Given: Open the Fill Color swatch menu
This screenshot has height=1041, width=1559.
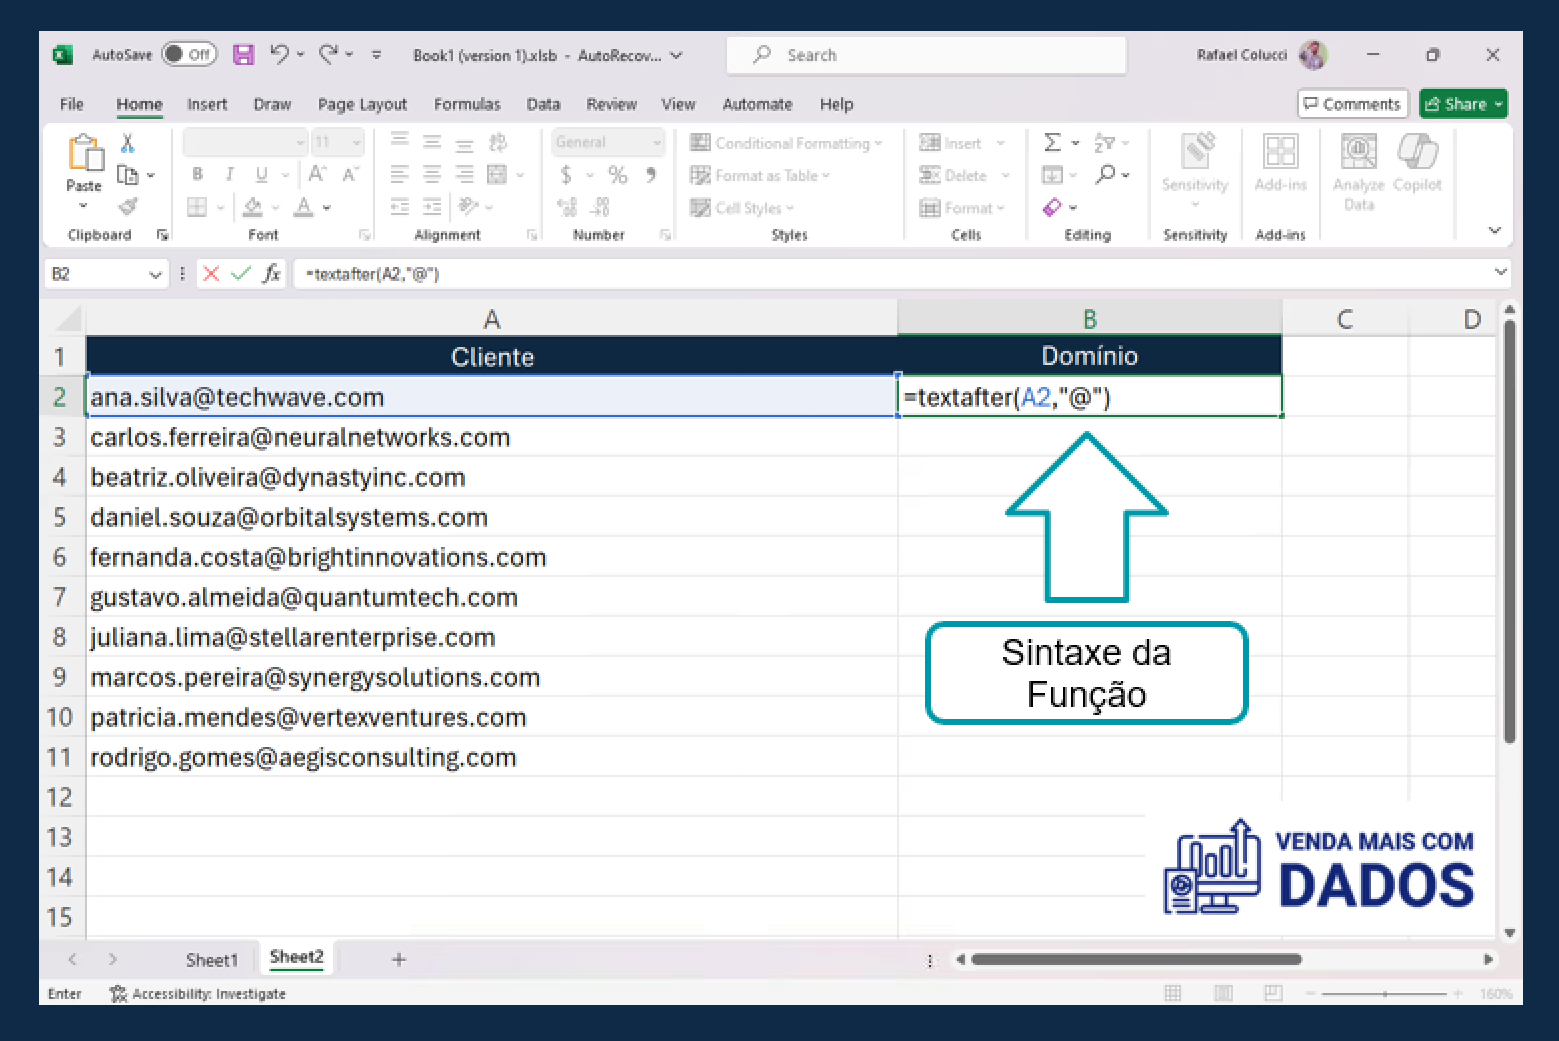Looking at the screenshot, I should (253, 207).
